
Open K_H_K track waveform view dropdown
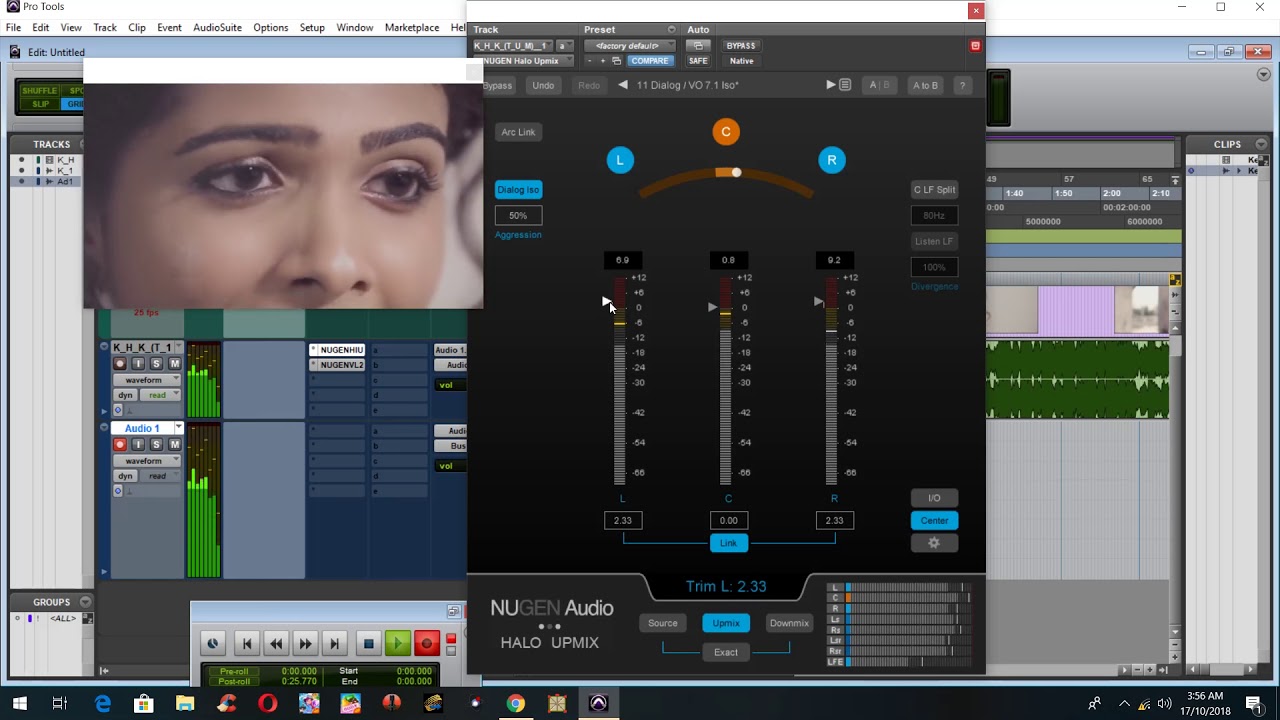[x=147, y=380]
